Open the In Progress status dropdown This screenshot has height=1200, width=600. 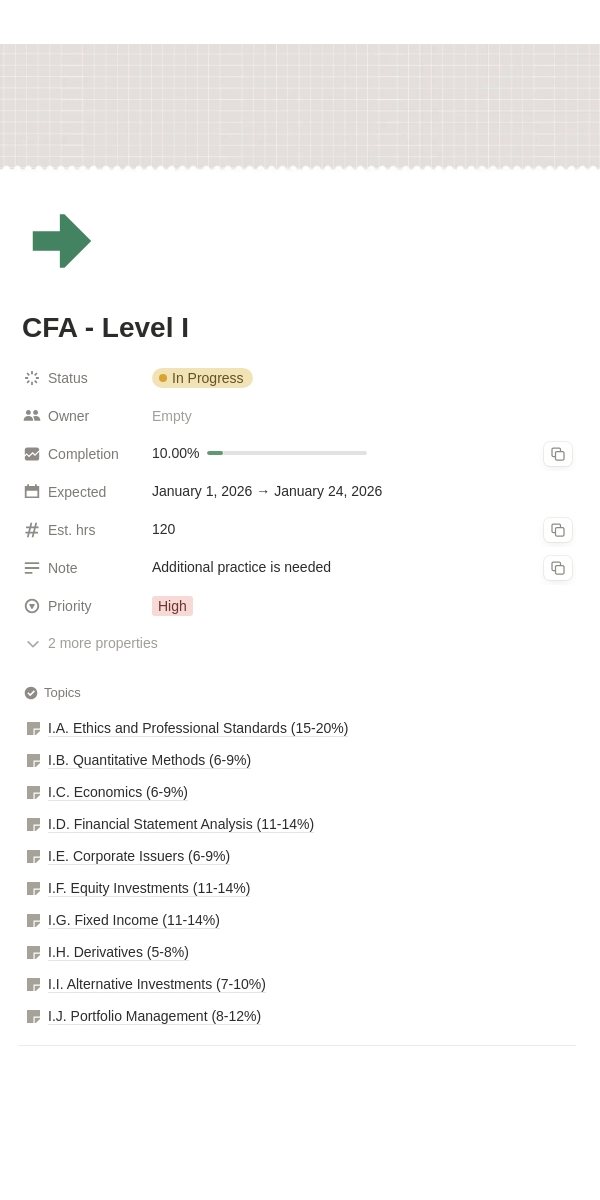point(202,378)
